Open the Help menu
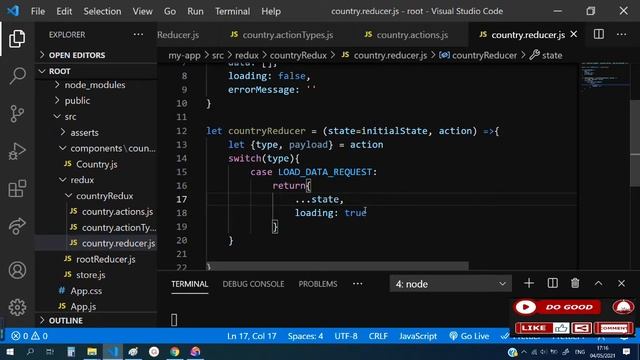This screenshot has height=360, width=640. click(271, 11)
